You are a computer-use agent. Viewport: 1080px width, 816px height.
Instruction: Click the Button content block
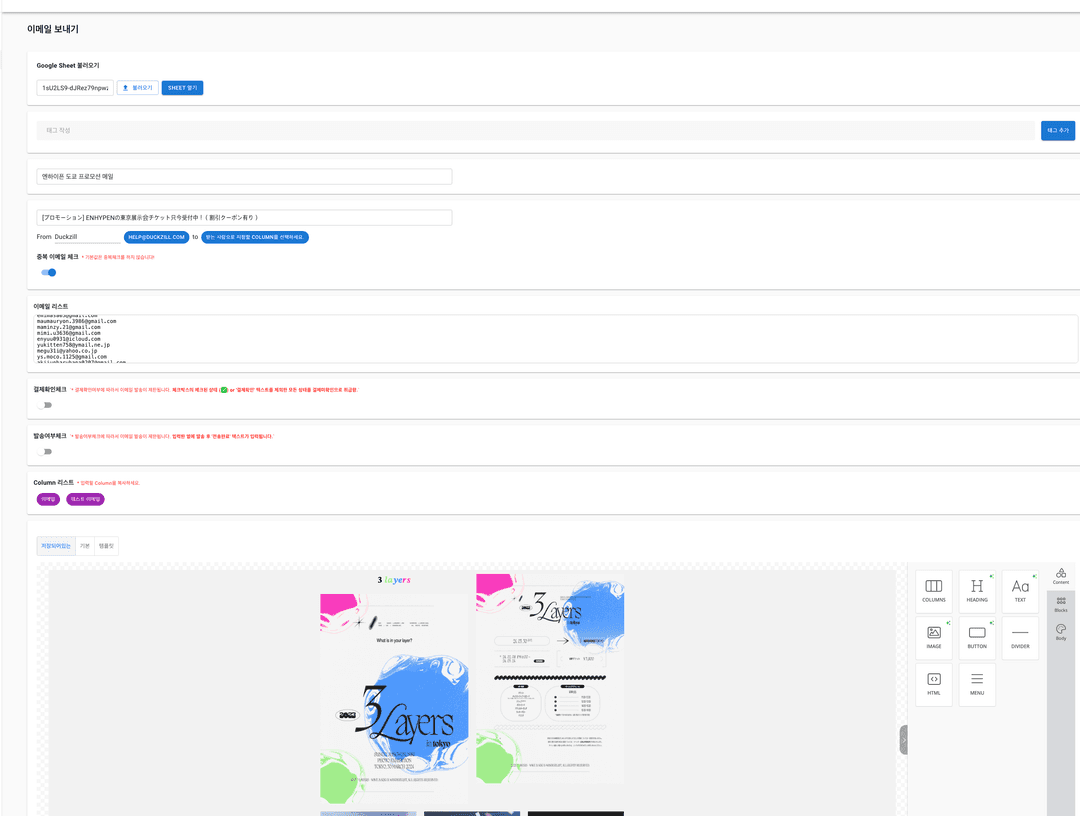coord(977,638)
